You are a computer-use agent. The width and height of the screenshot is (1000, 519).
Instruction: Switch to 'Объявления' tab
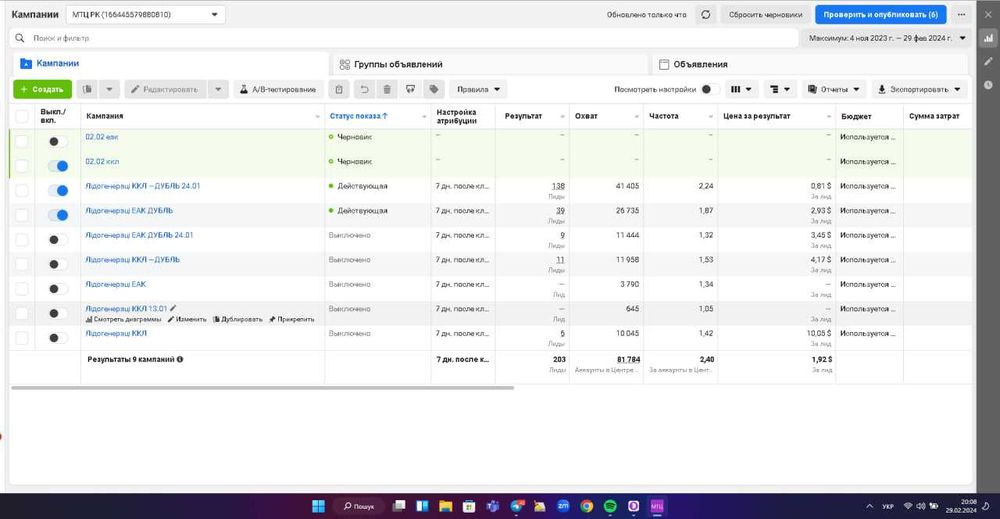[700, 64]
